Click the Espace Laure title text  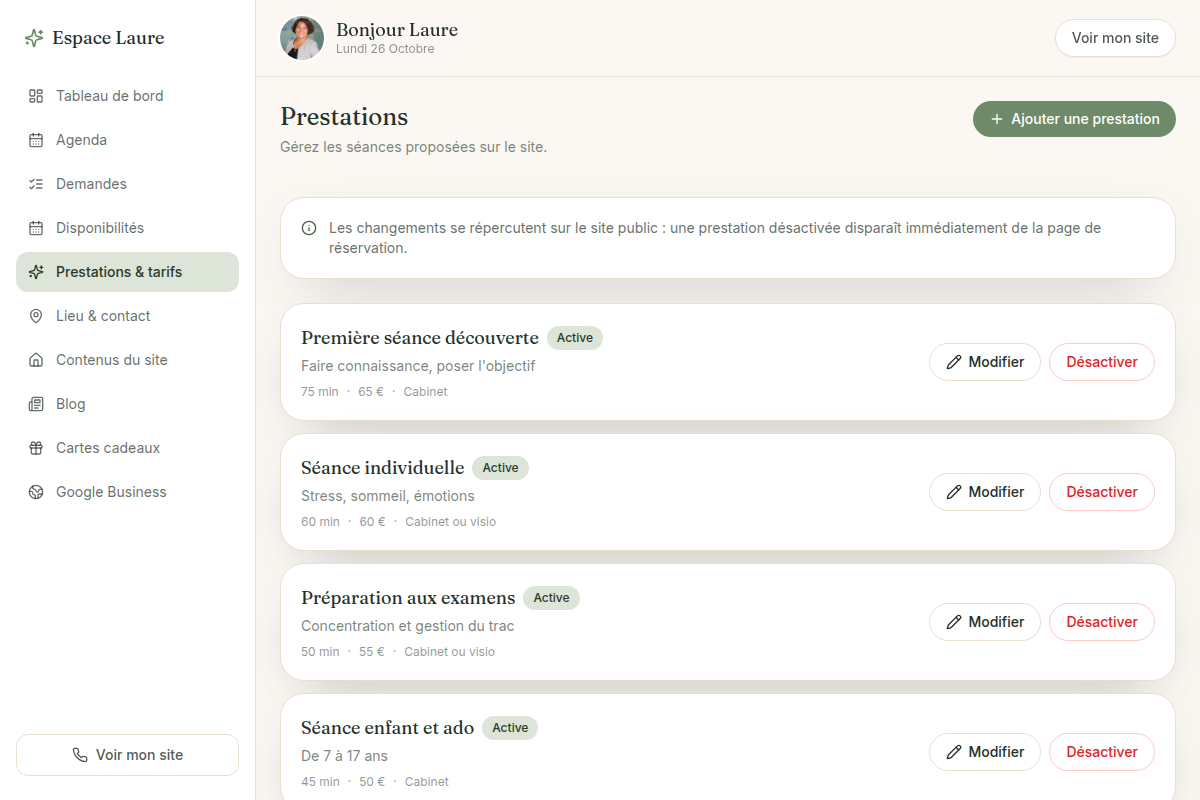click(108, 38)
